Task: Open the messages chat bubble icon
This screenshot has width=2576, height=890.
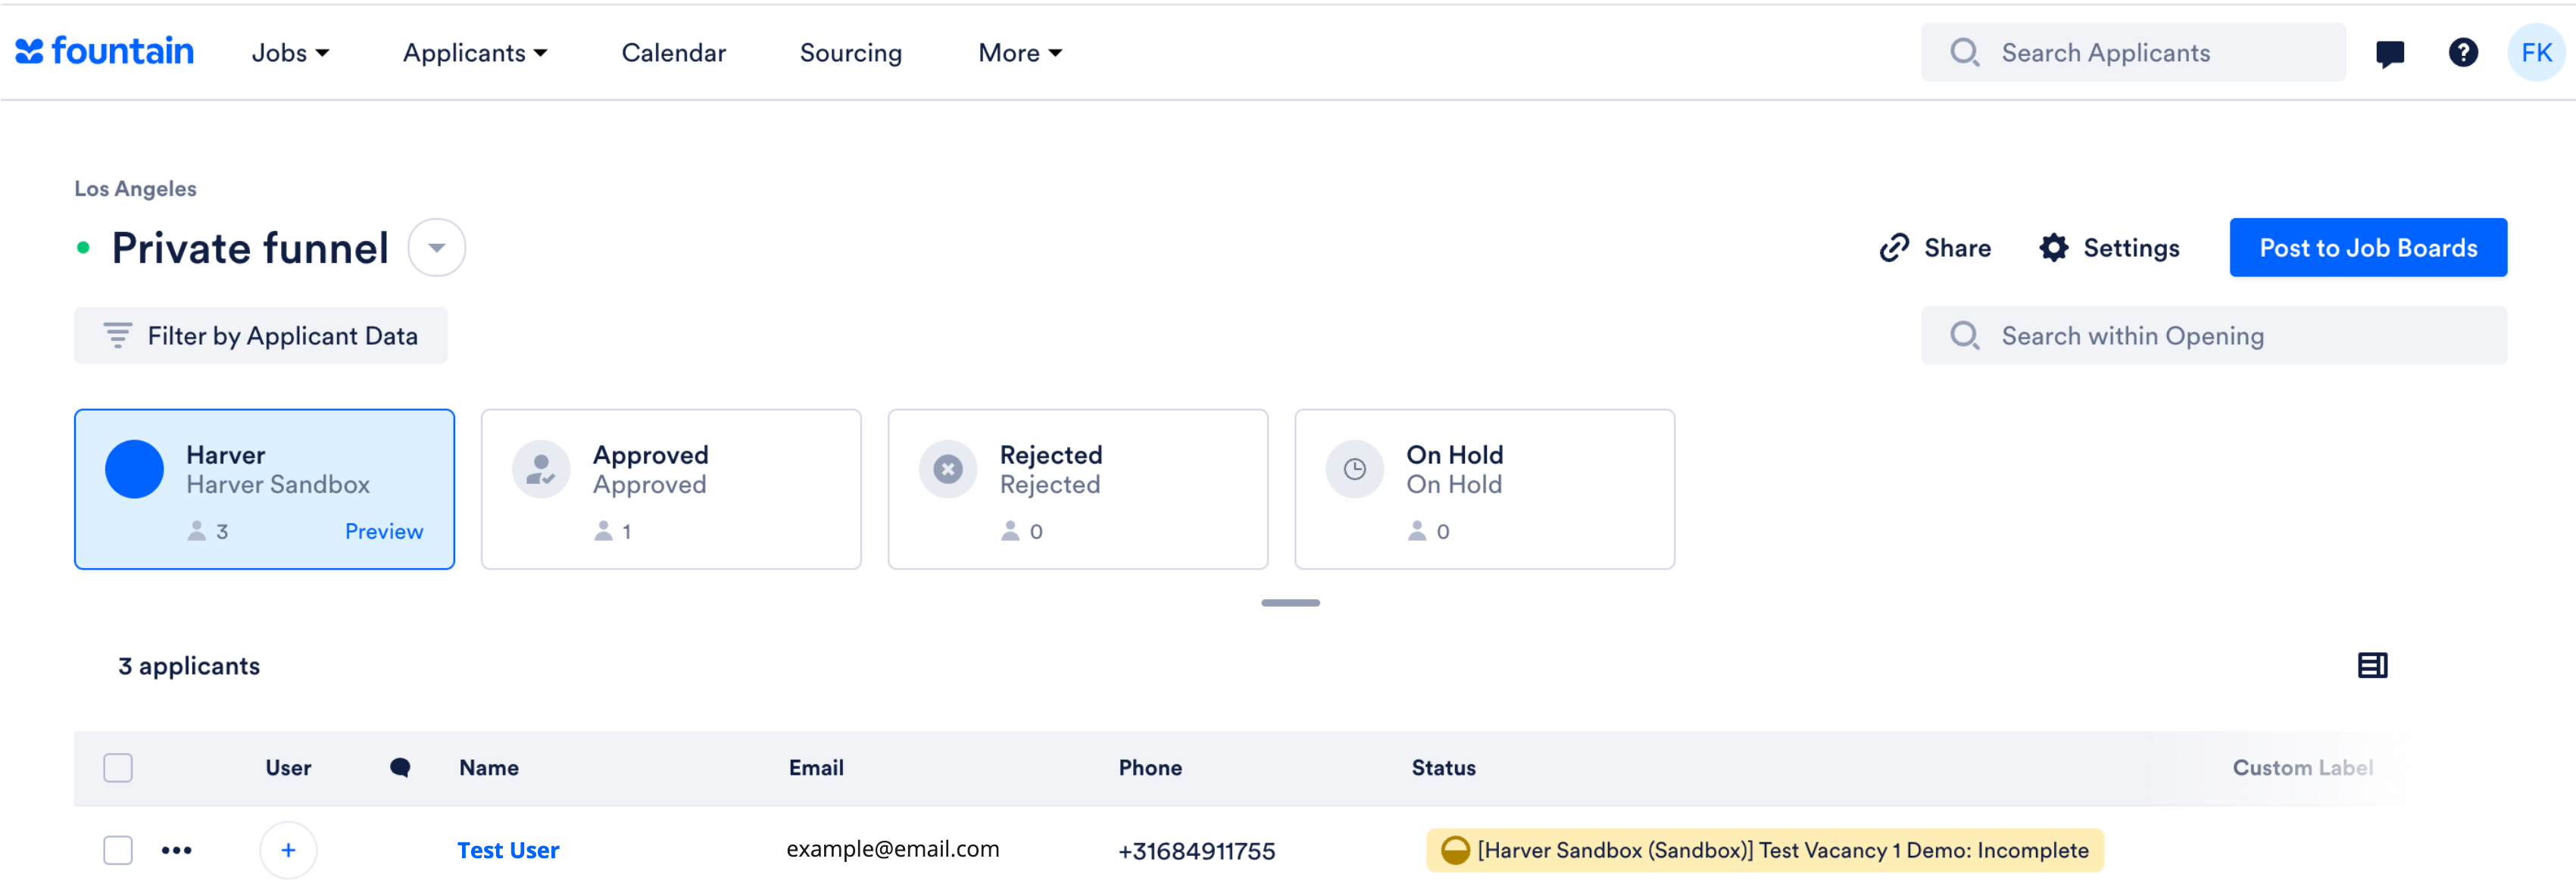Action: [2390, 53]
